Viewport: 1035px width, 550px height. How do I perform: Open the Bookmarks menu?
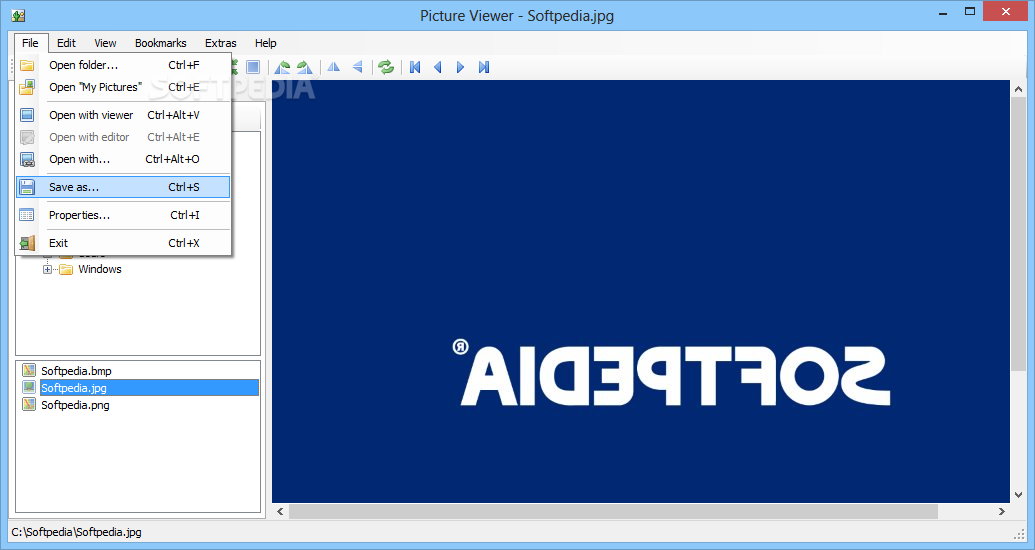pos(160,43)
